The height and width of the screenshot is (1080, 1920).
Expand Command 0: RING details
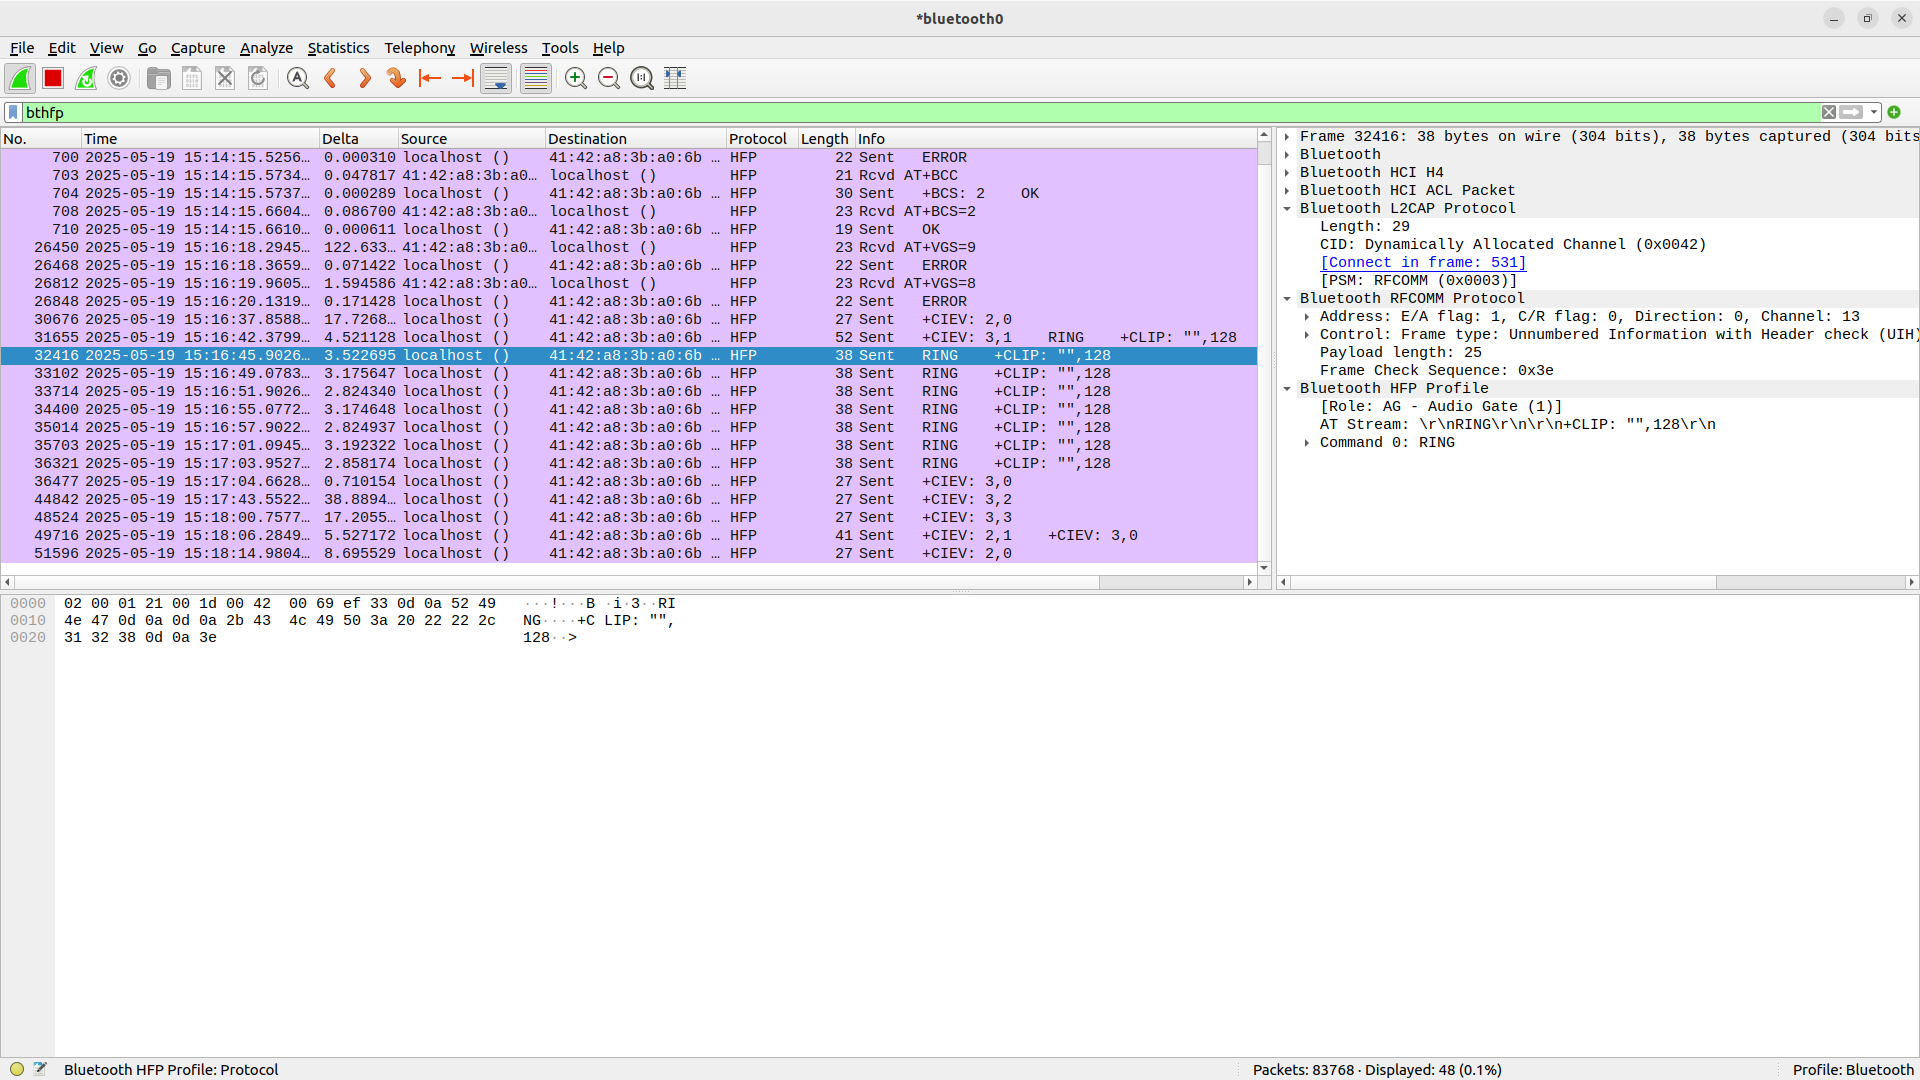click(1308, 443)
